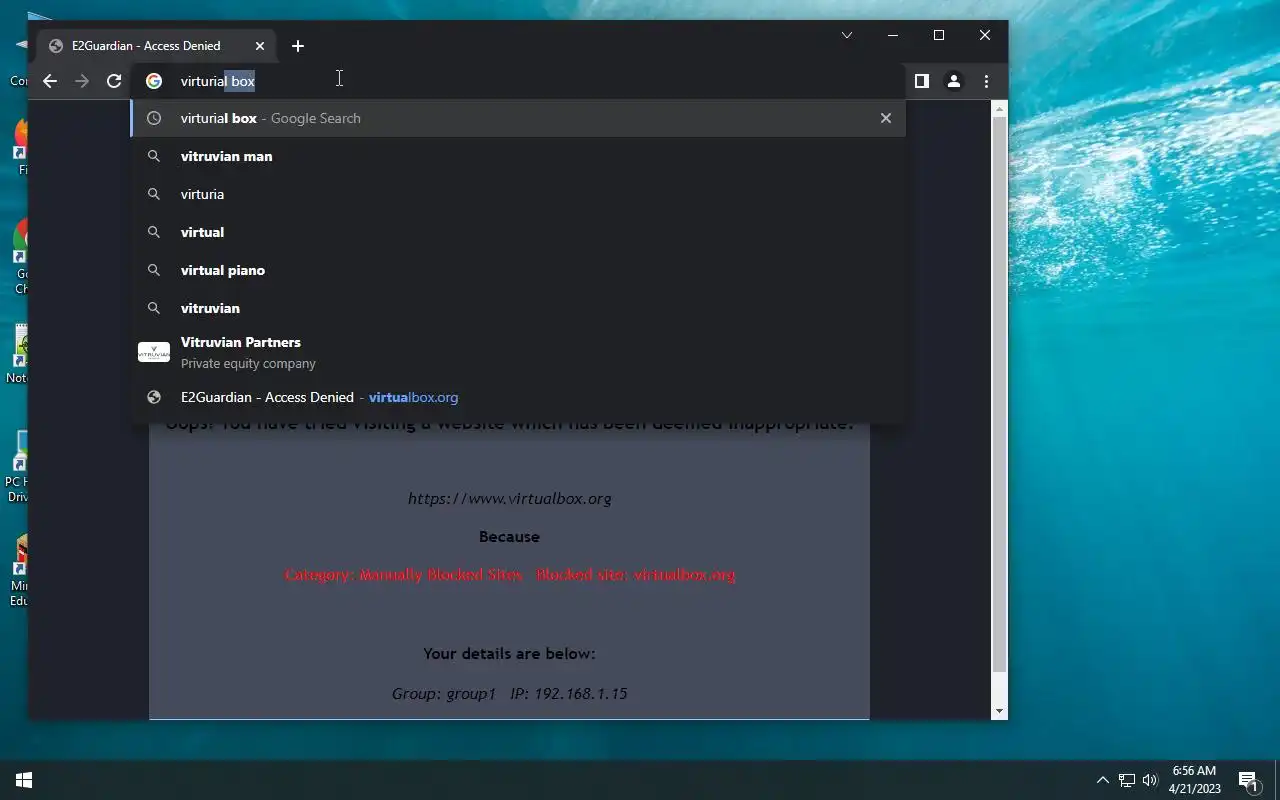
Task: Click the Vitruvian Partners logo thumbnail
Action: pos(154,352)
